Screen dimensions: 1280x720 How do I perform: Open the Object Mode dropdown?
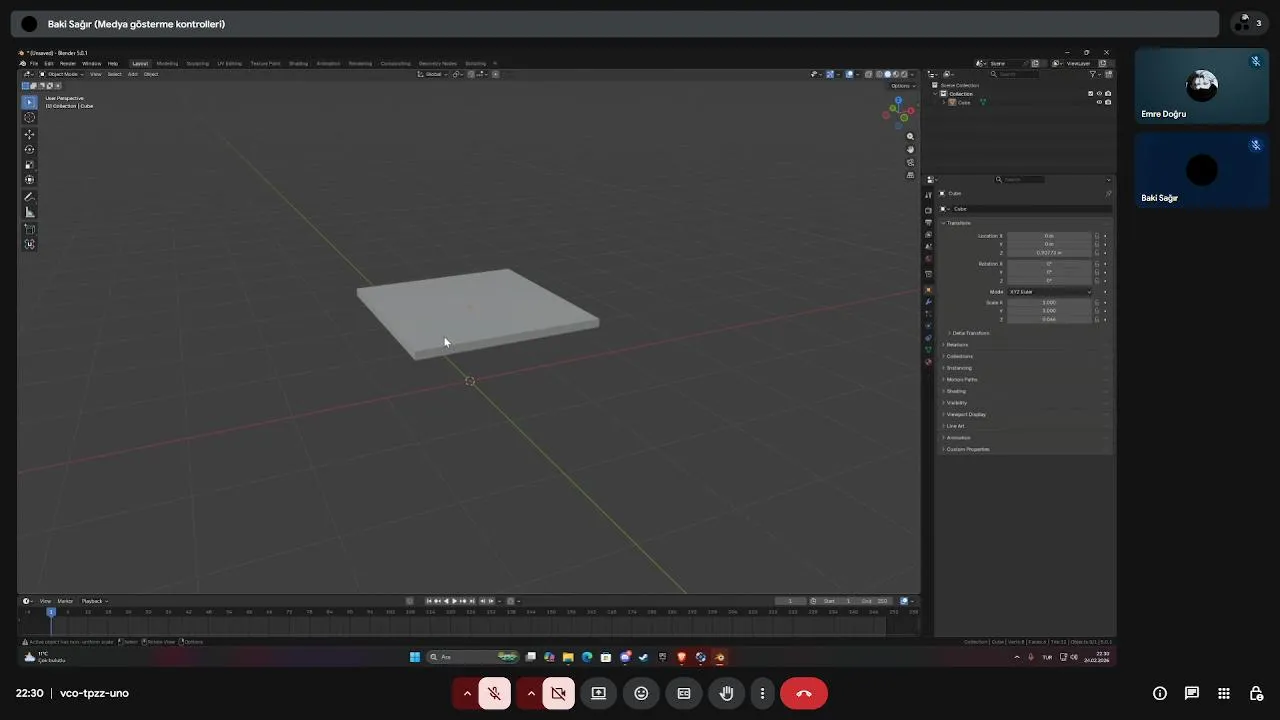click(x=63, y=74)
